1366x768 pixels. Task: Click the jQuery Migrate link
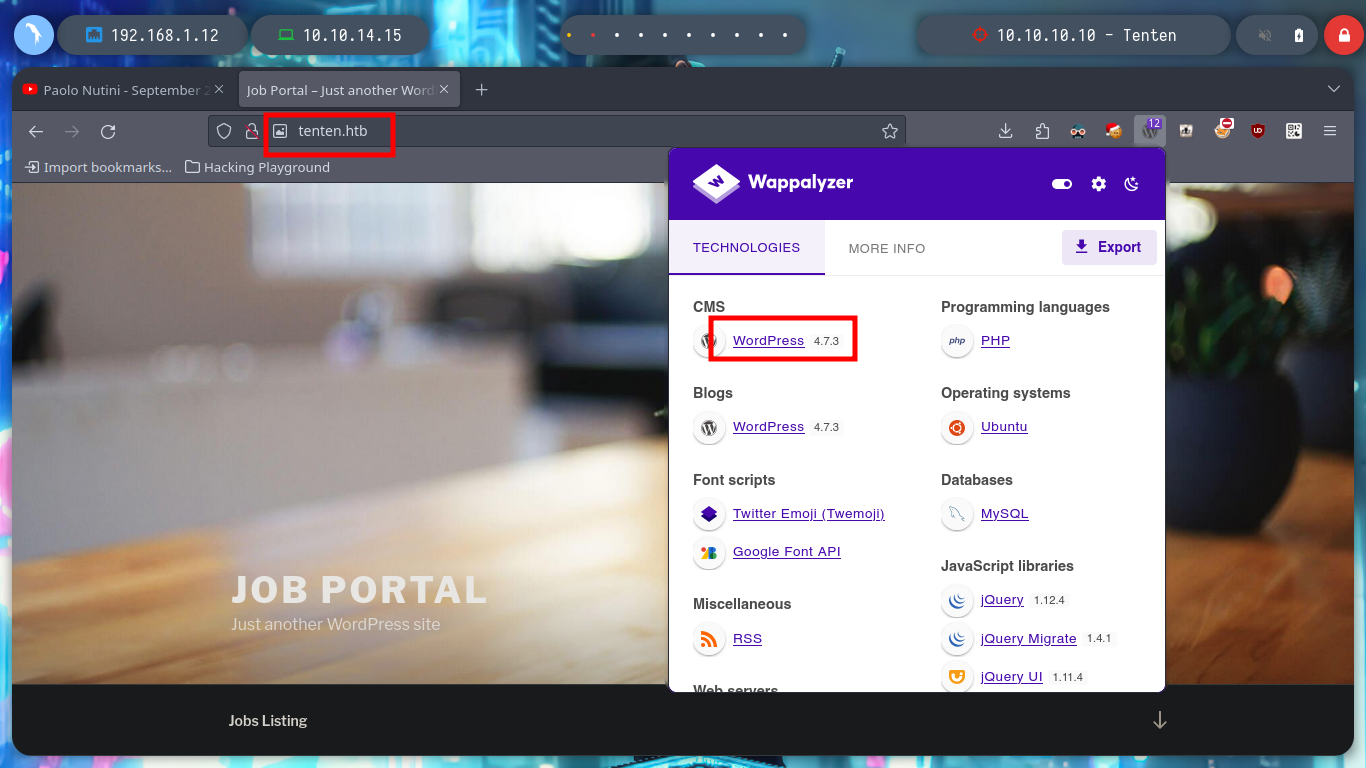tap(1028, 639)
